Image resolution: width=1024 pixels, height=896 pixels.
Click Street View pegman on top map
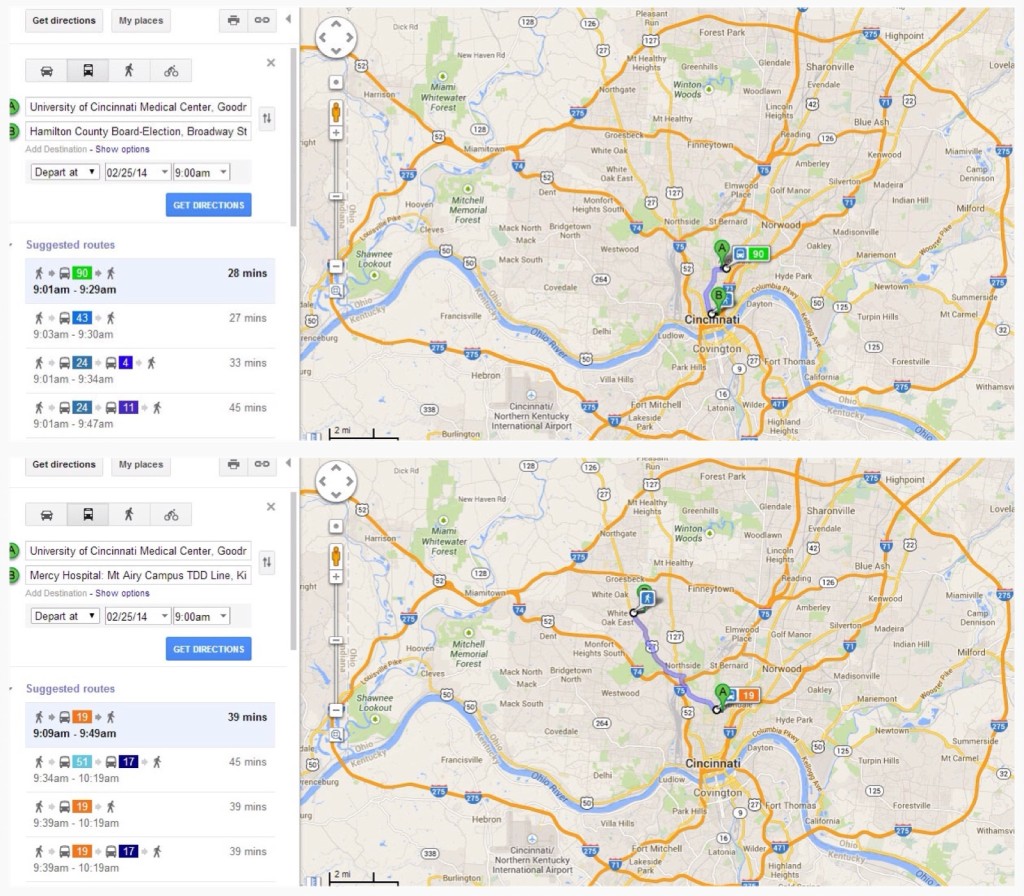click(x=336, y=112)
